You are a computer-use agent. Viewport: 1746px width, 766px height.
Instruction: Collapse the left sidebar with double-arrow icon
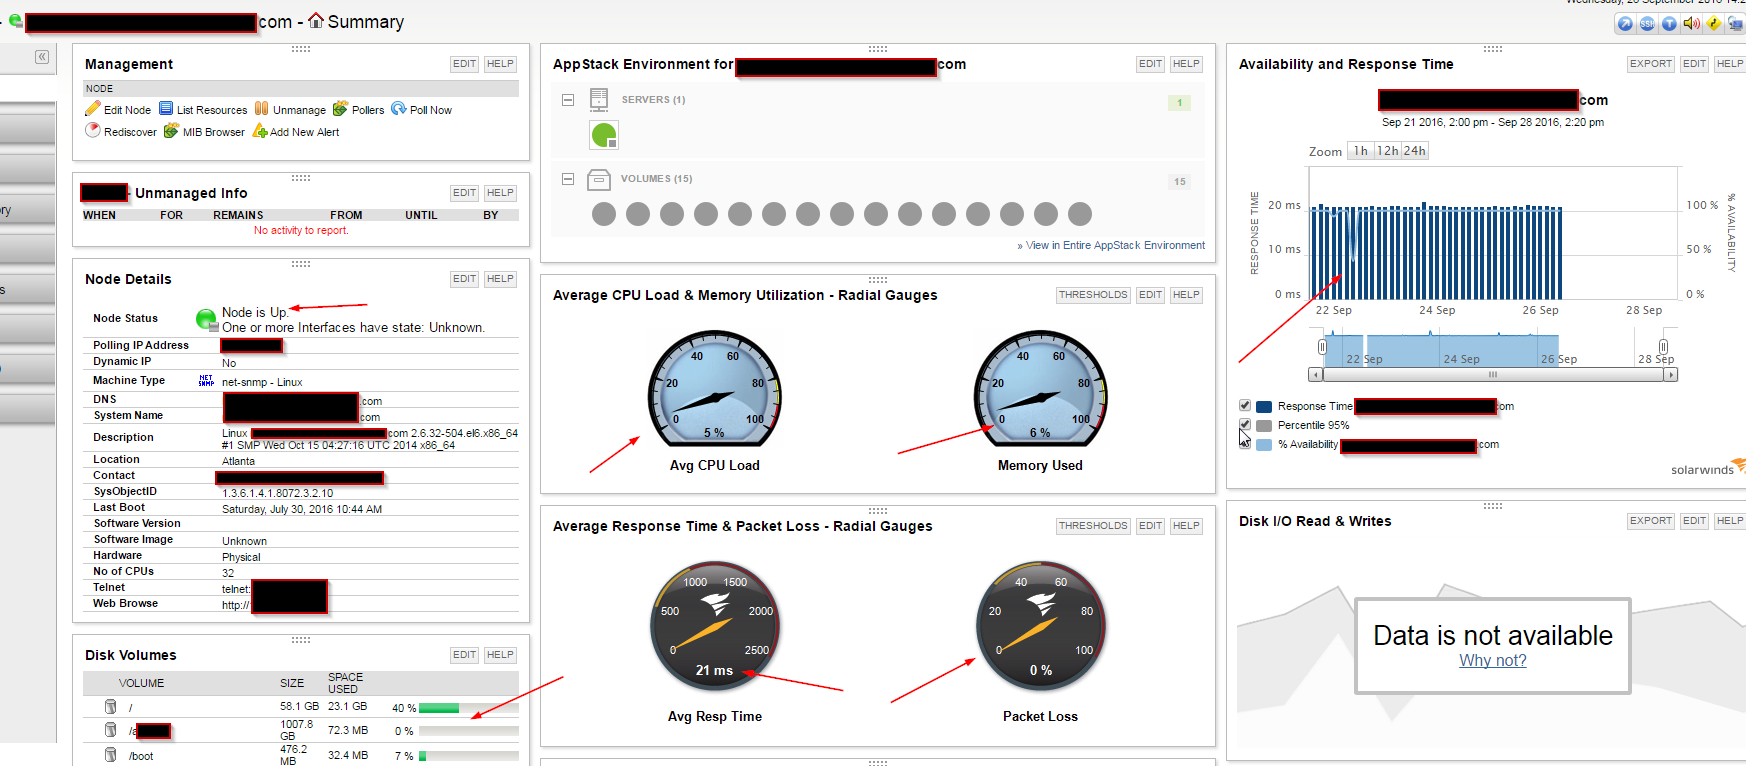(42, 57)
